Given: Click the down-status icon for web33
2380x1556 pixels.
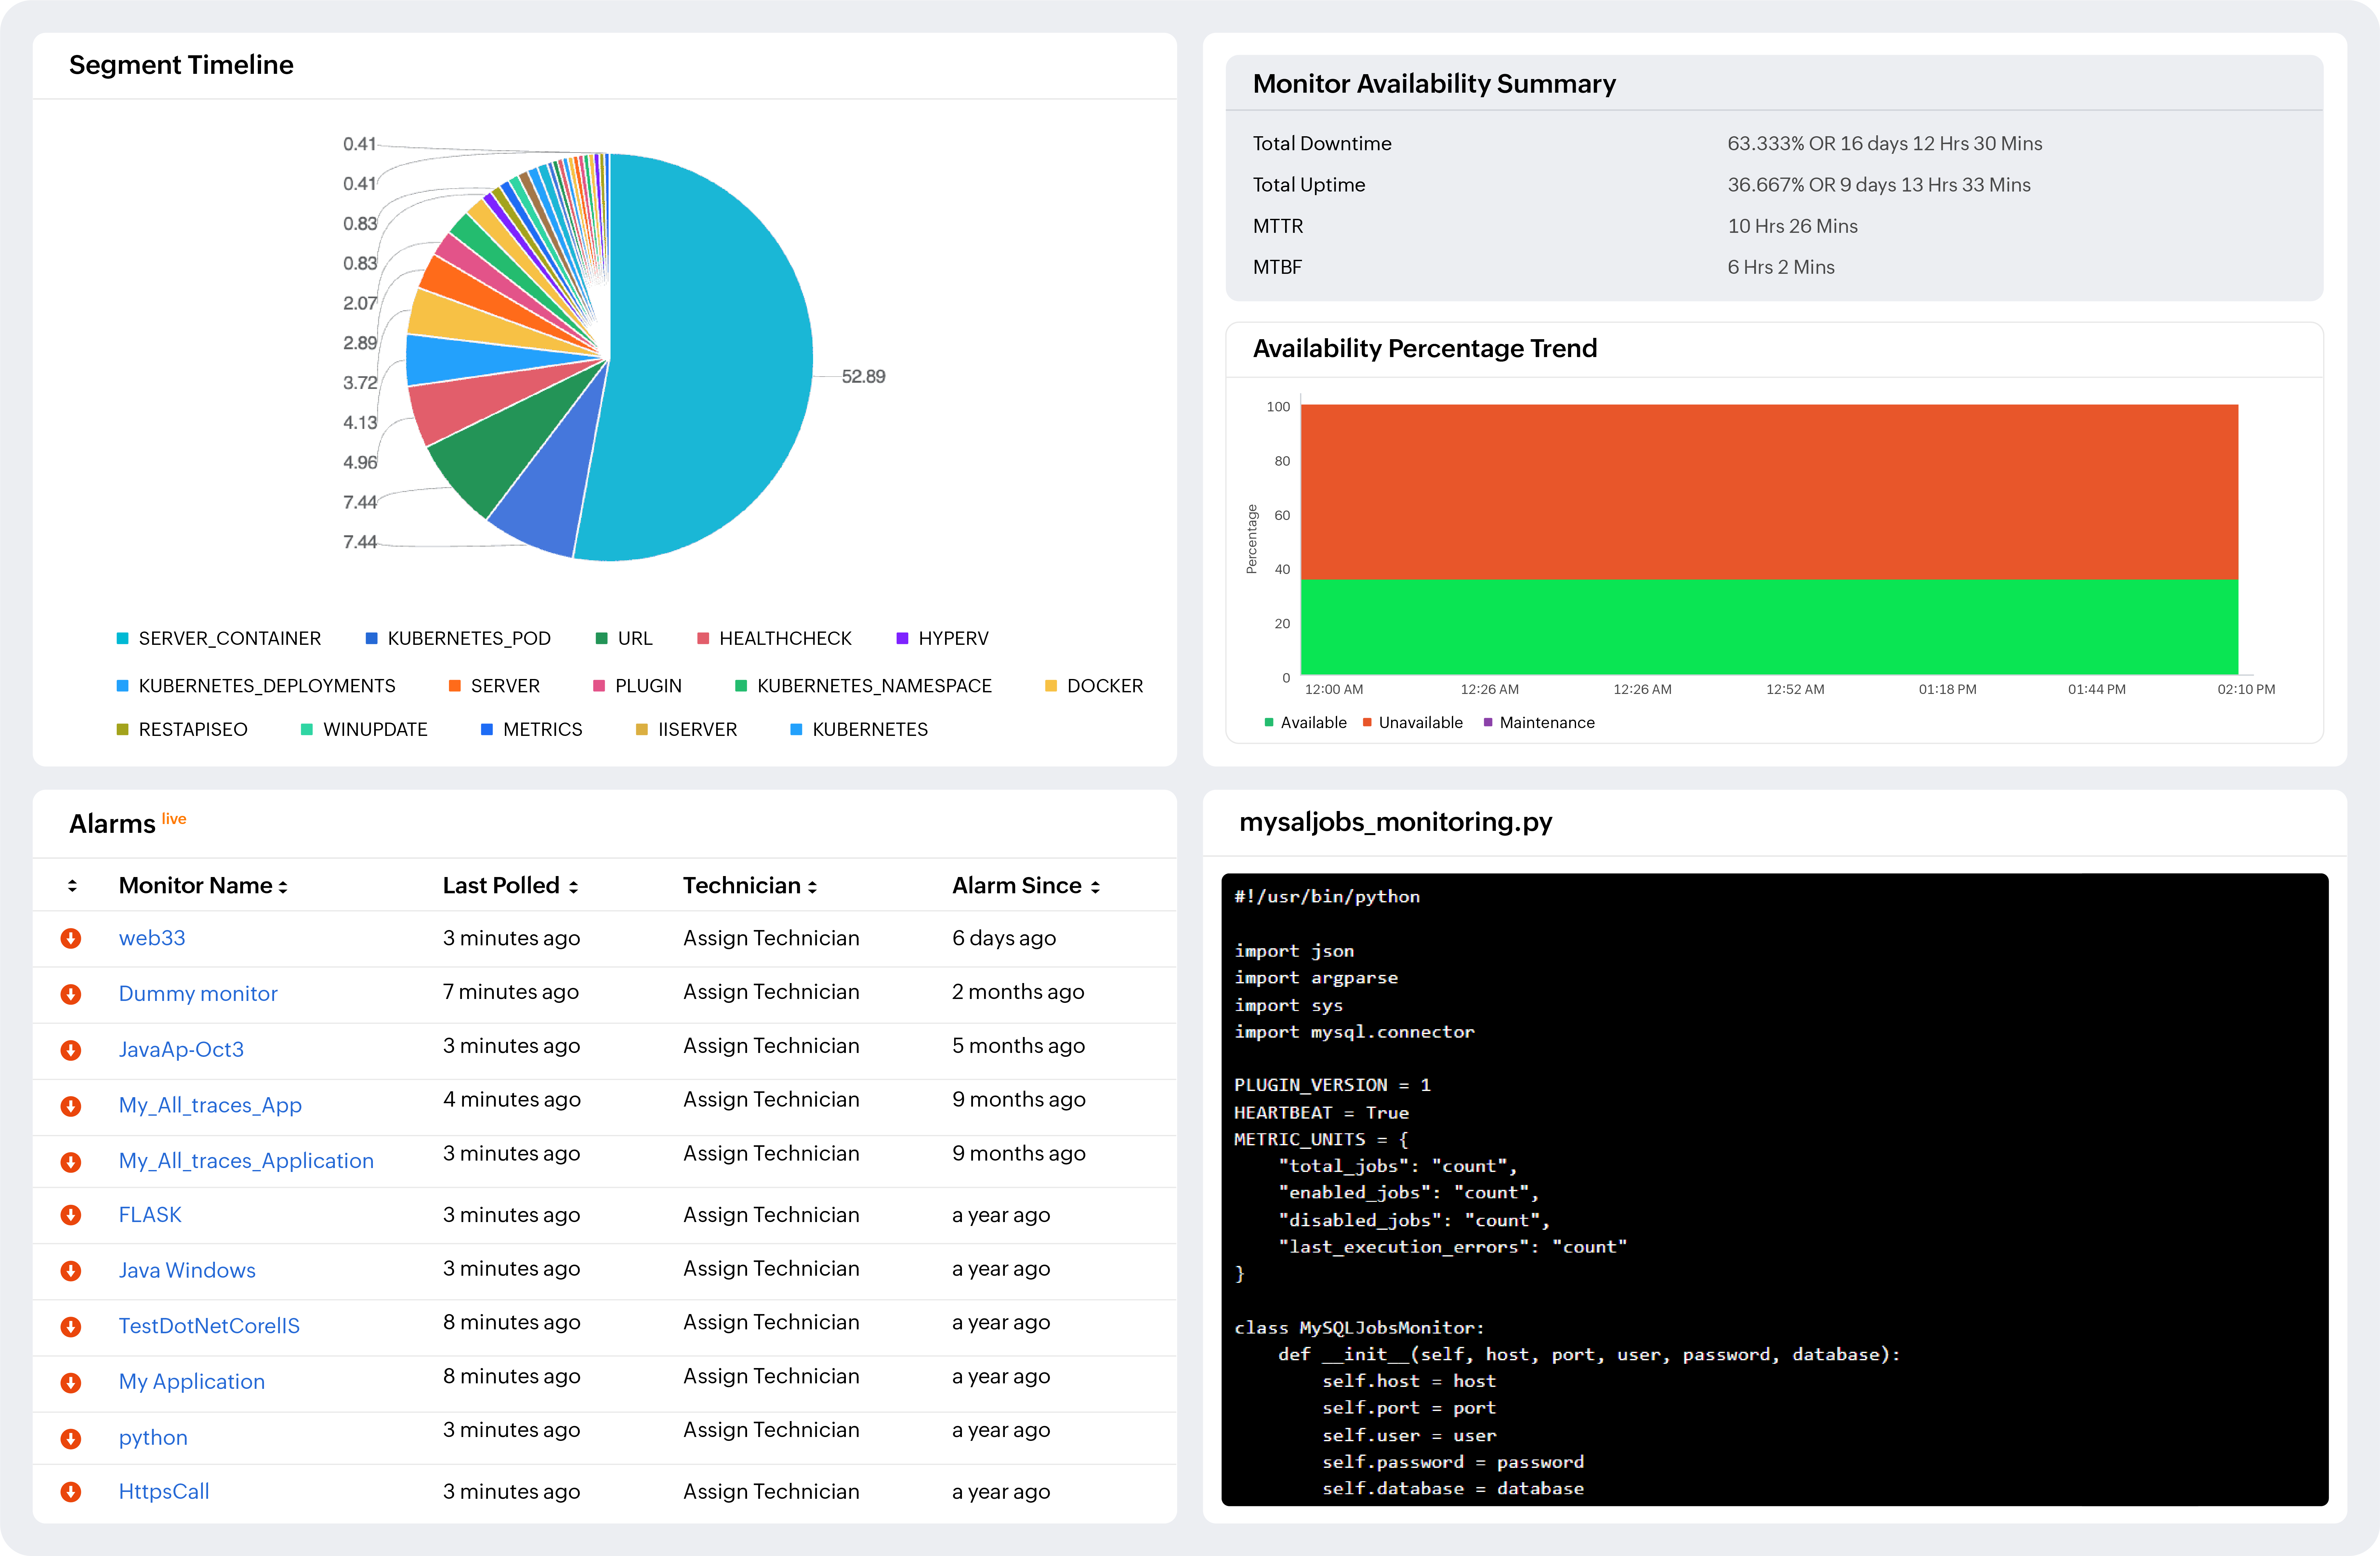Looking at the screenshot, I should pyautogui.click(x=71, y=938).
